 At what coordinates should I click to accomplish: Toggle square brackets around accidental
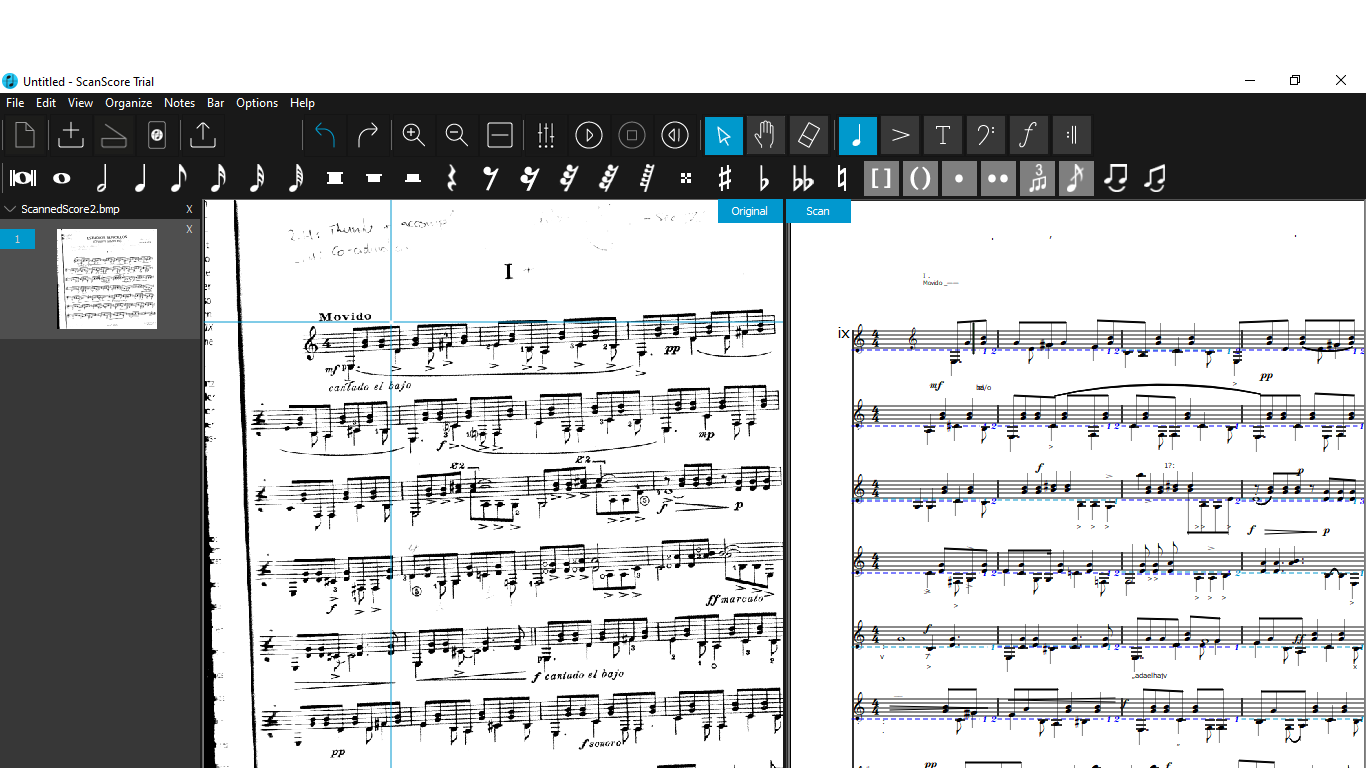881,178
